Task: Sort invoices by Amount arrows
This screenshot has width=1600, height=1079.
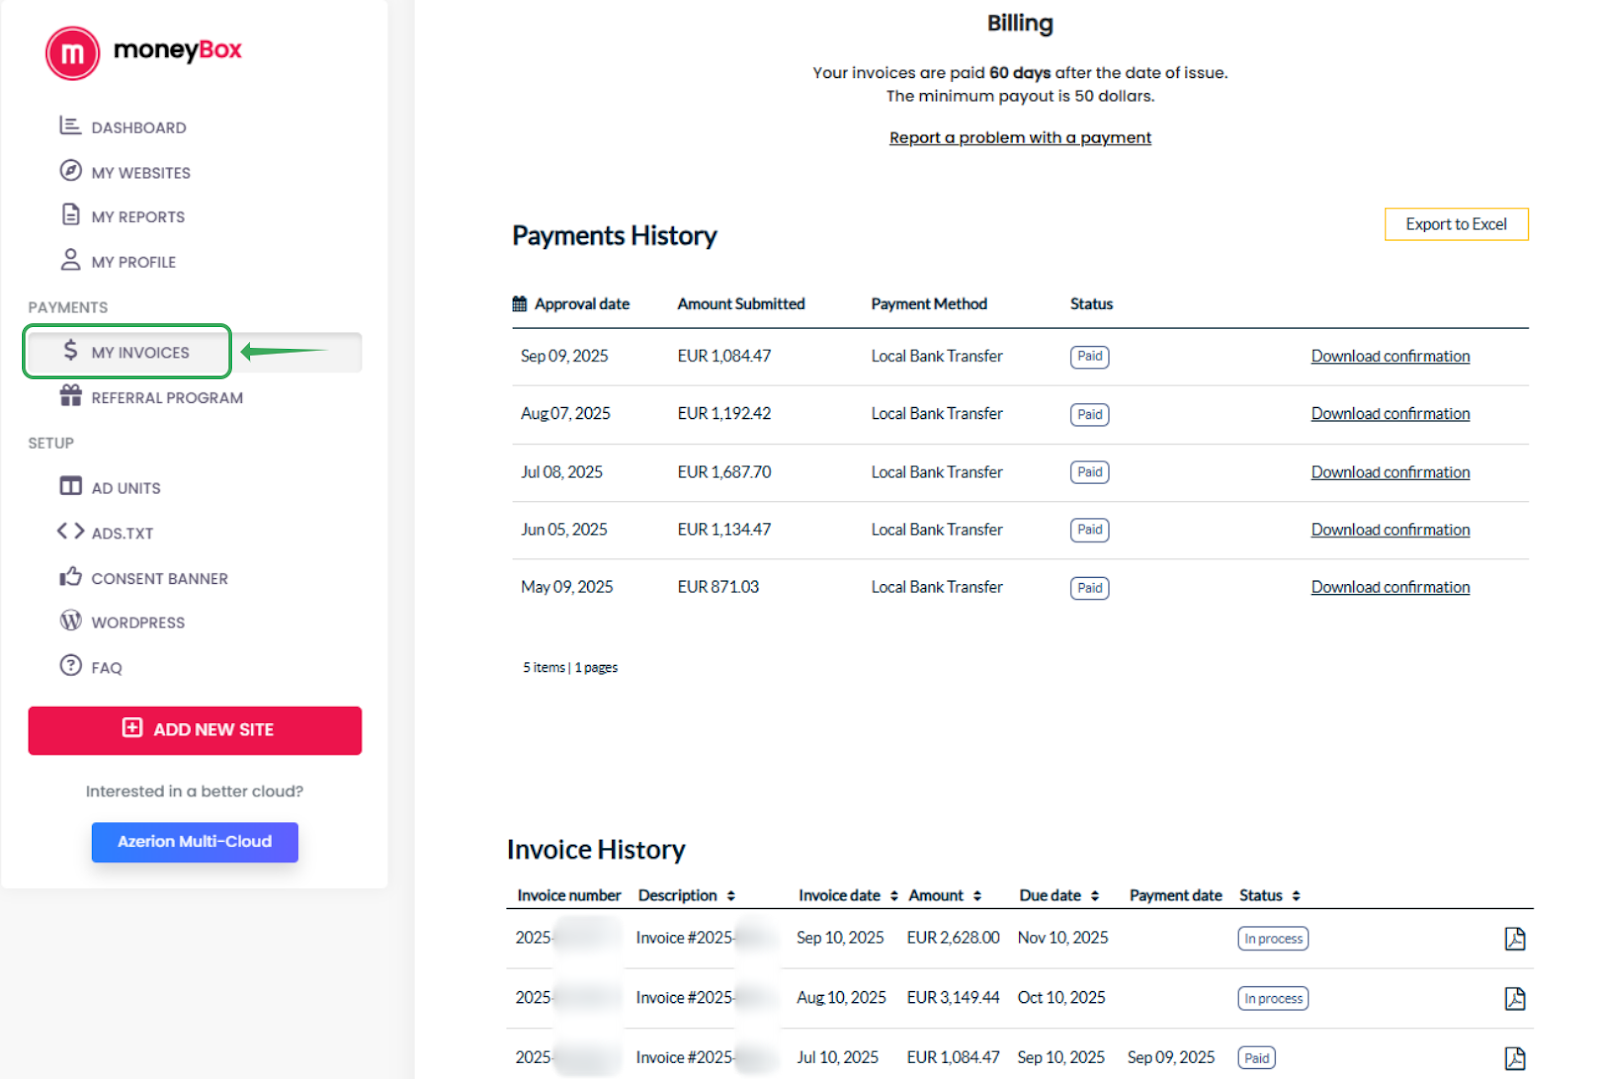Action: point(977,896)
